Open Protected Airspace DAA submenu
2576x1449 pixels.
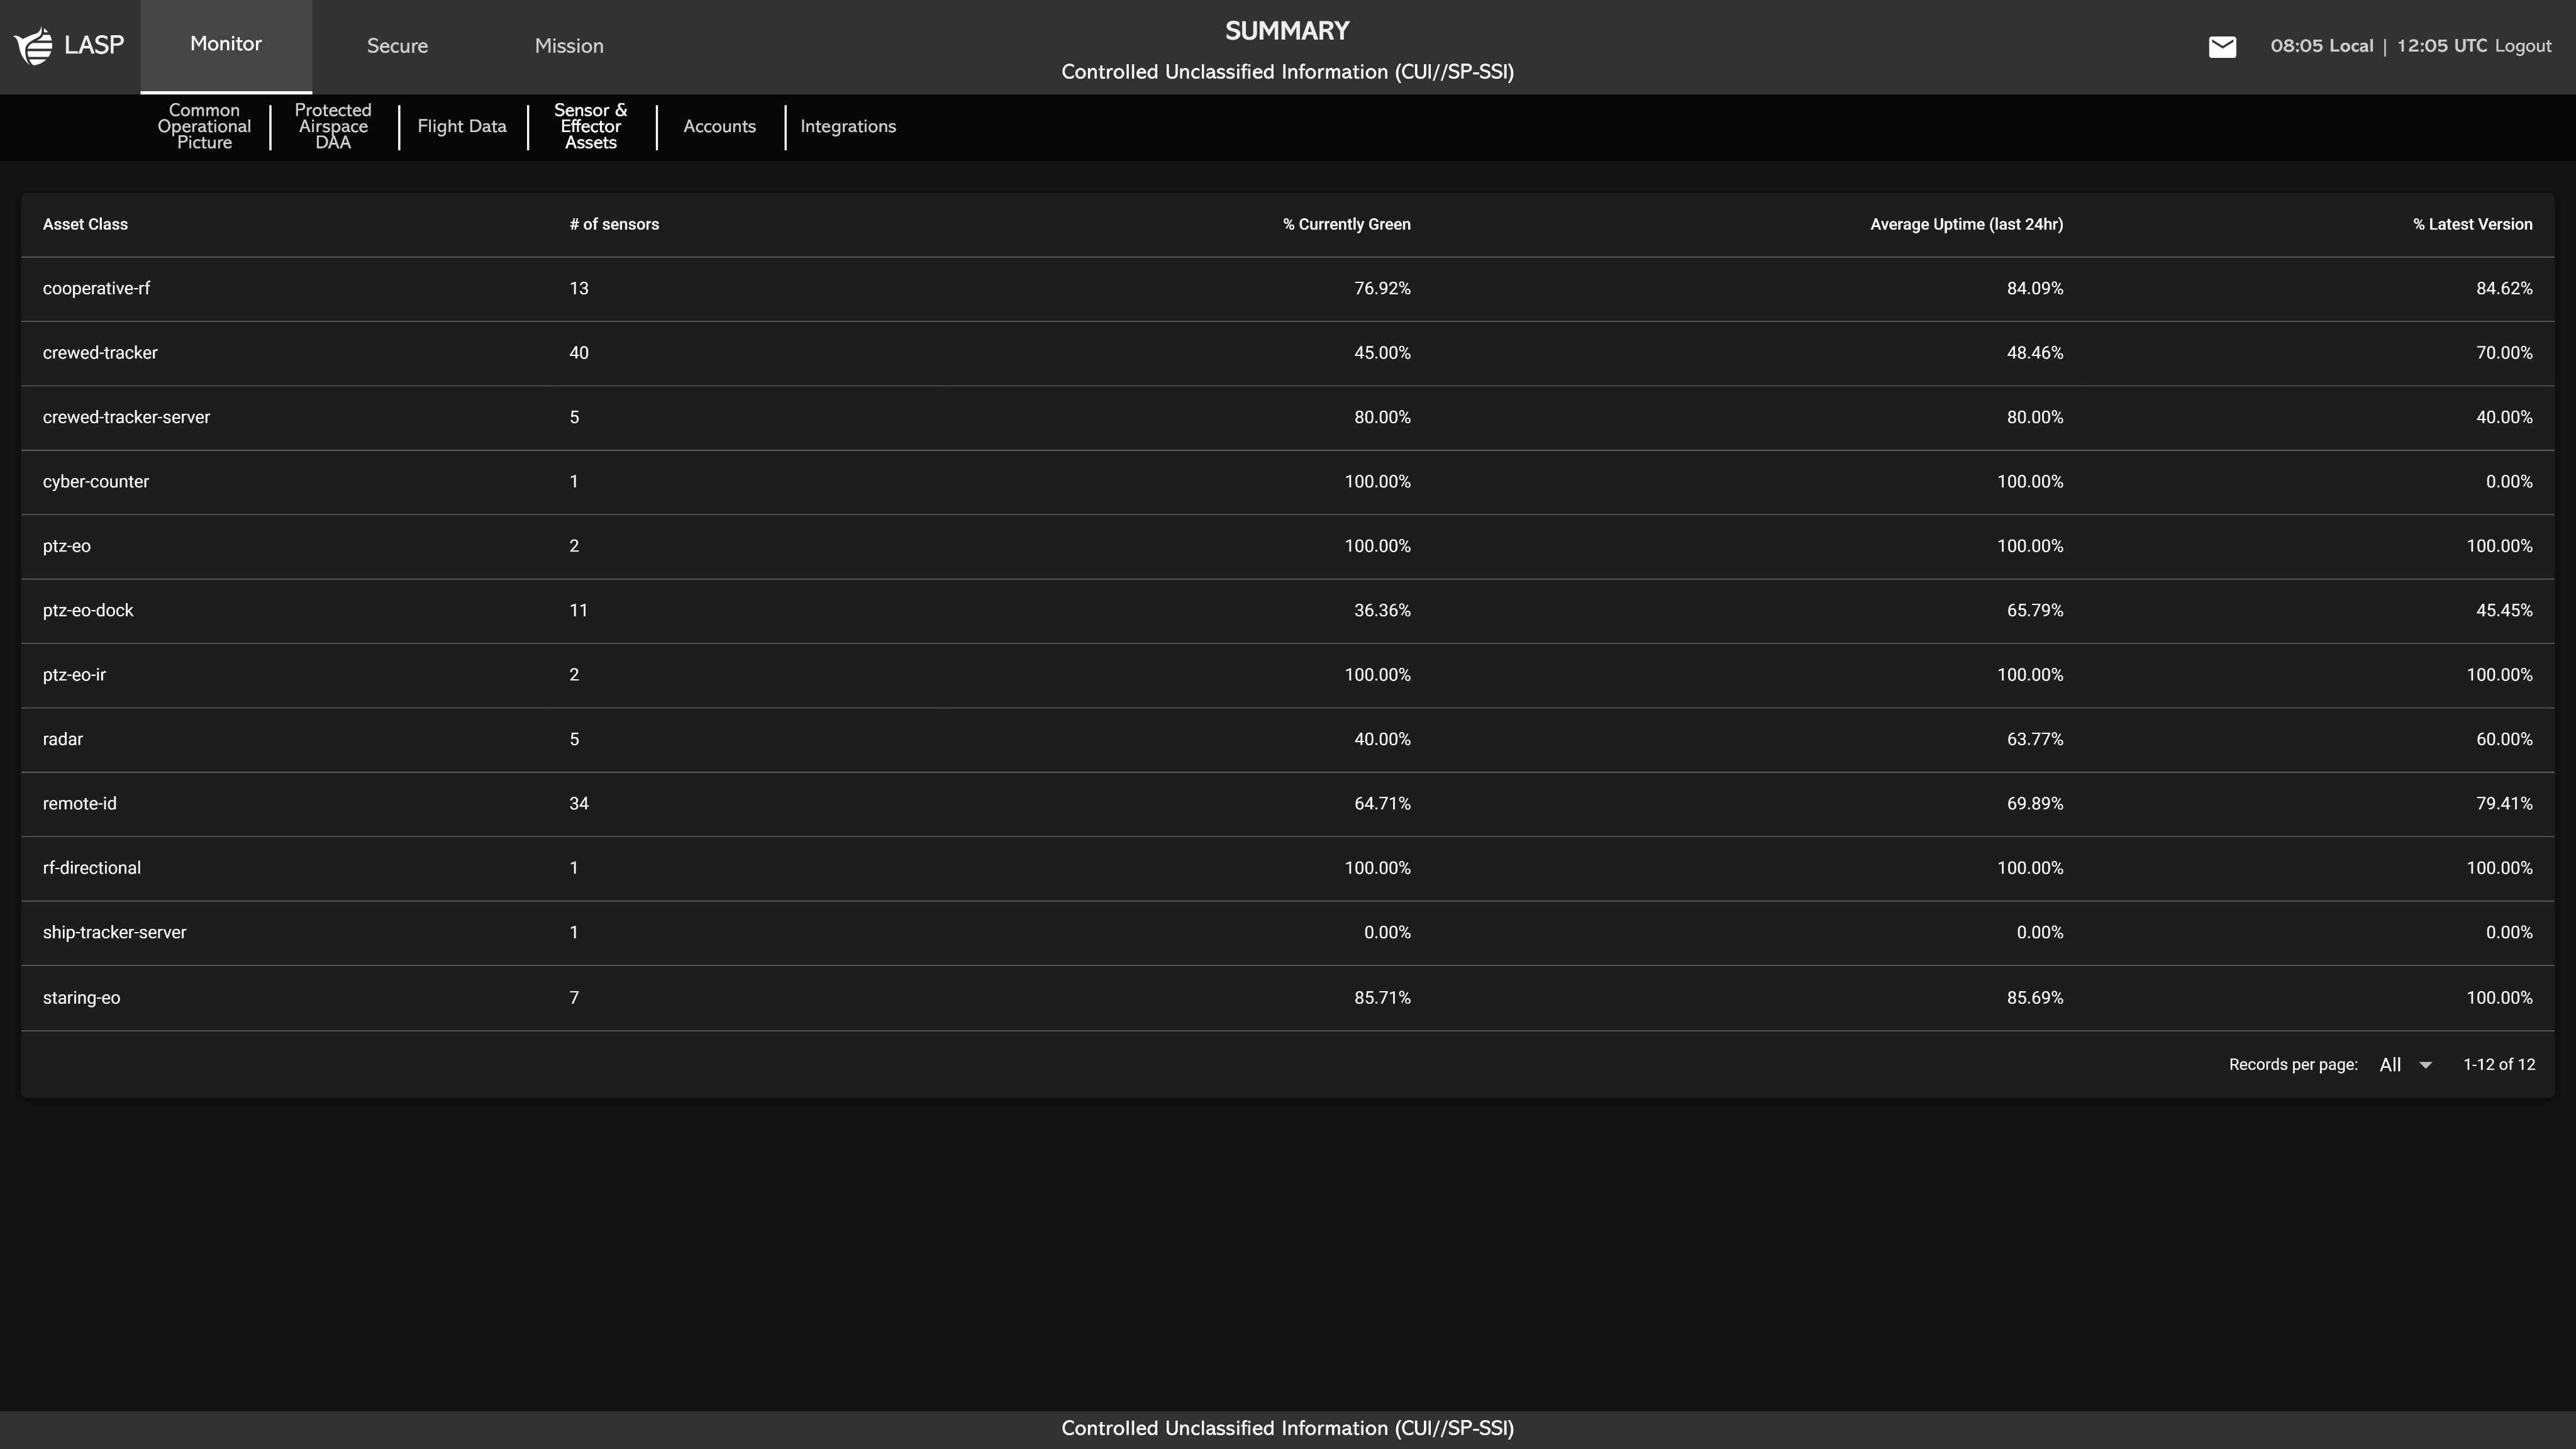click(x=333, y=126)
